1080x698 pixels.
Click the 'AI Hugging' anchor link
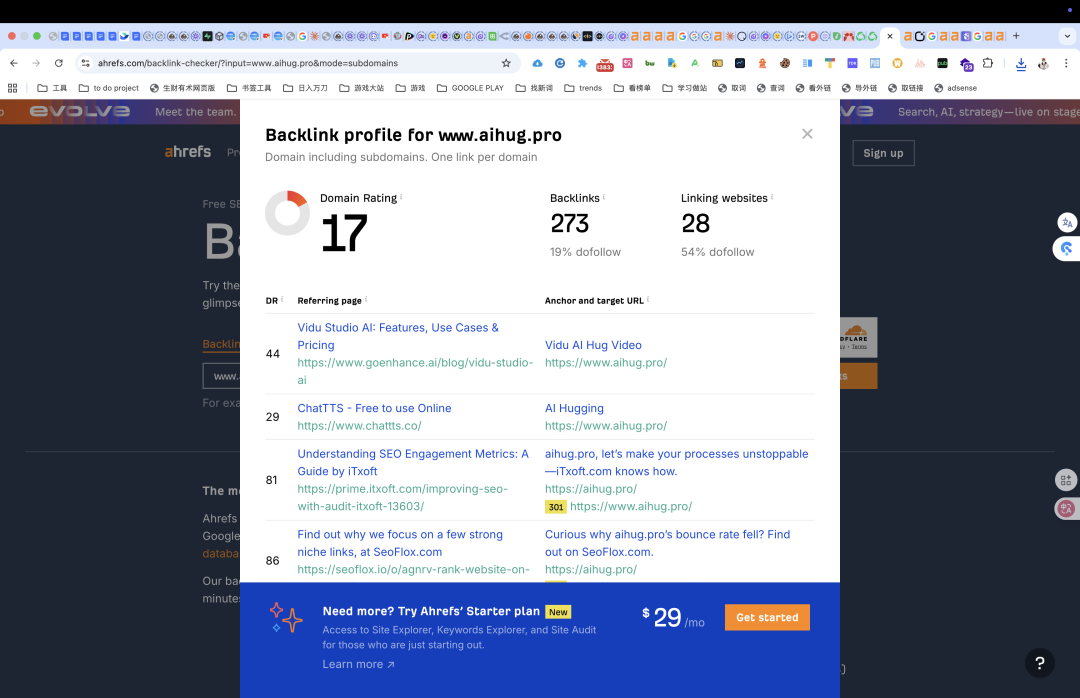(574, 408)
